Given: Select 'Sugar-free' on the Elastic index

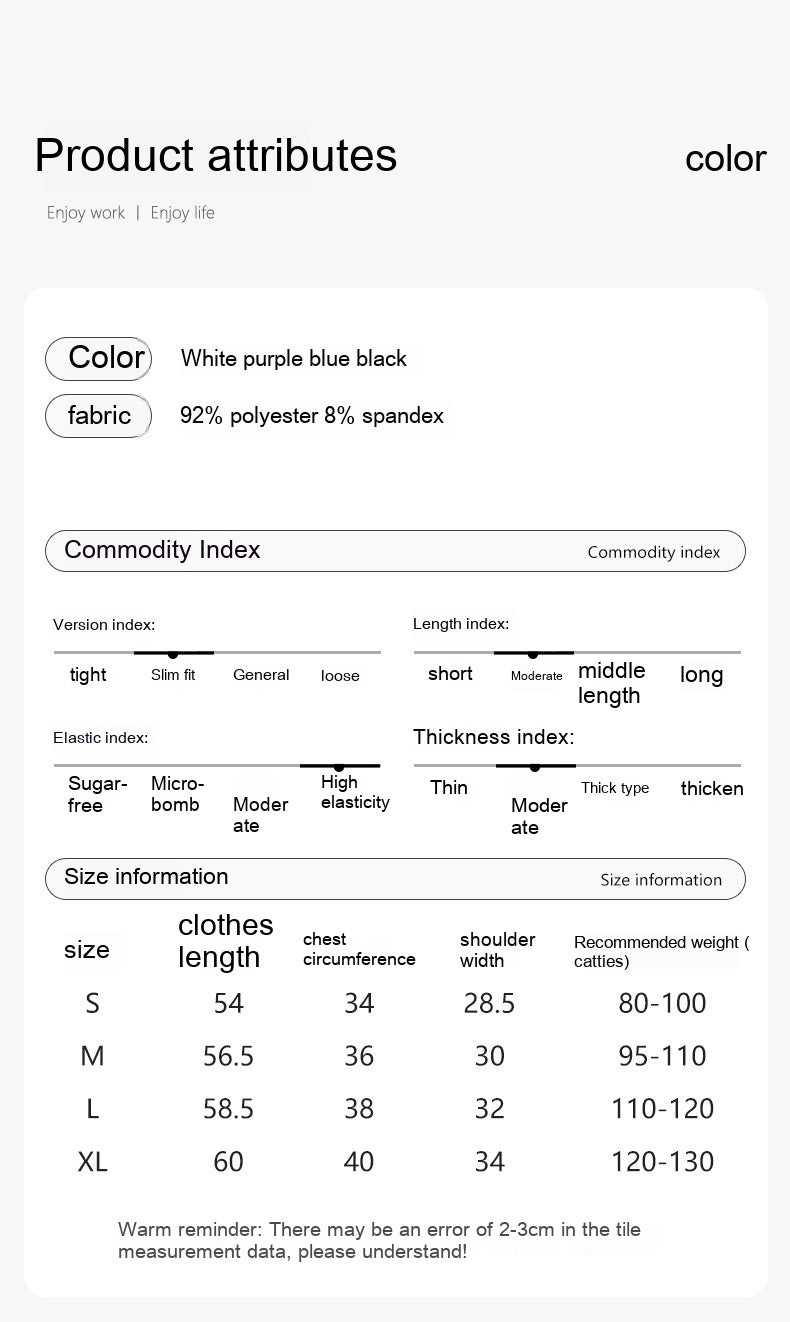Looking at the screenshot, I should 97,794.
